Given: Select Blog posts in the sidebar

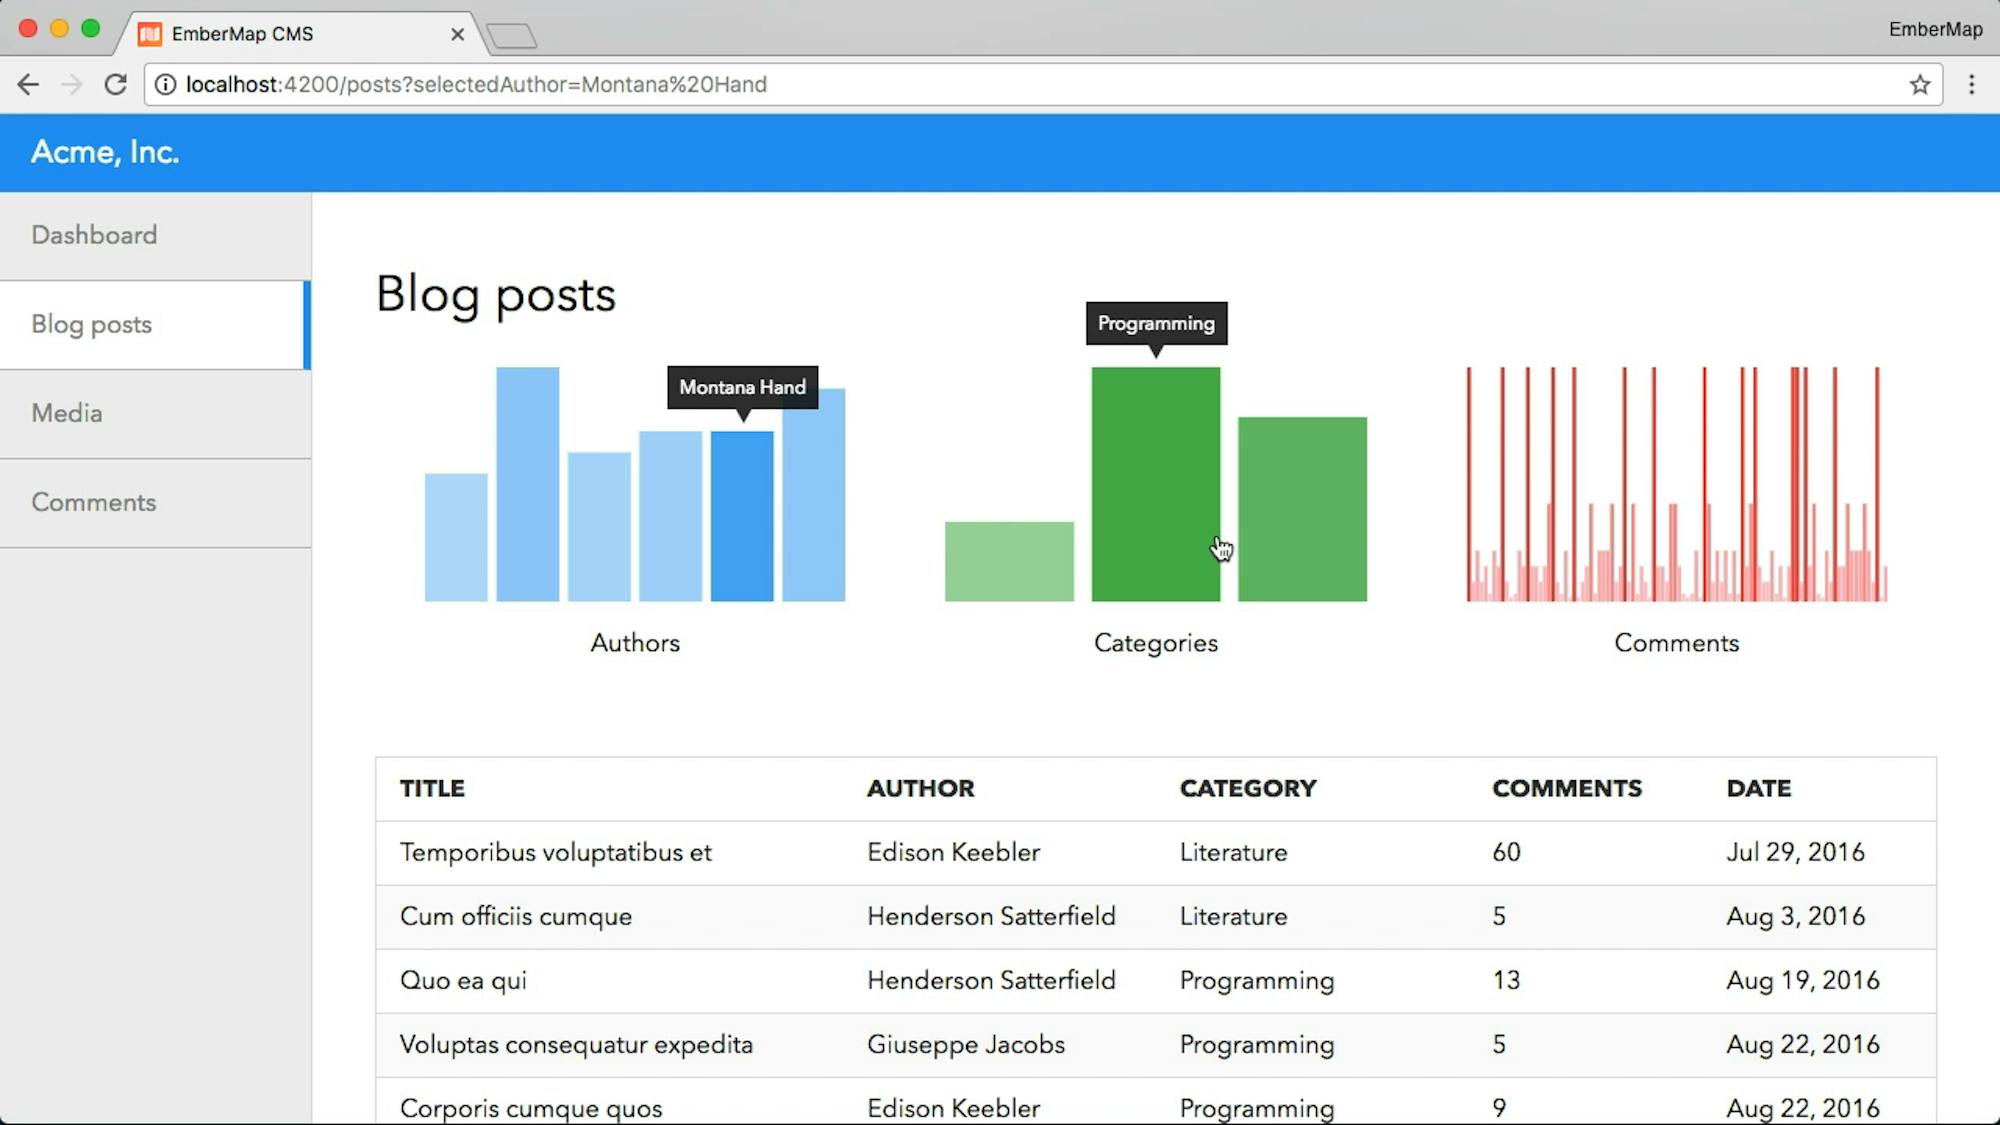Looking at the screenshot, I should 90,324.
